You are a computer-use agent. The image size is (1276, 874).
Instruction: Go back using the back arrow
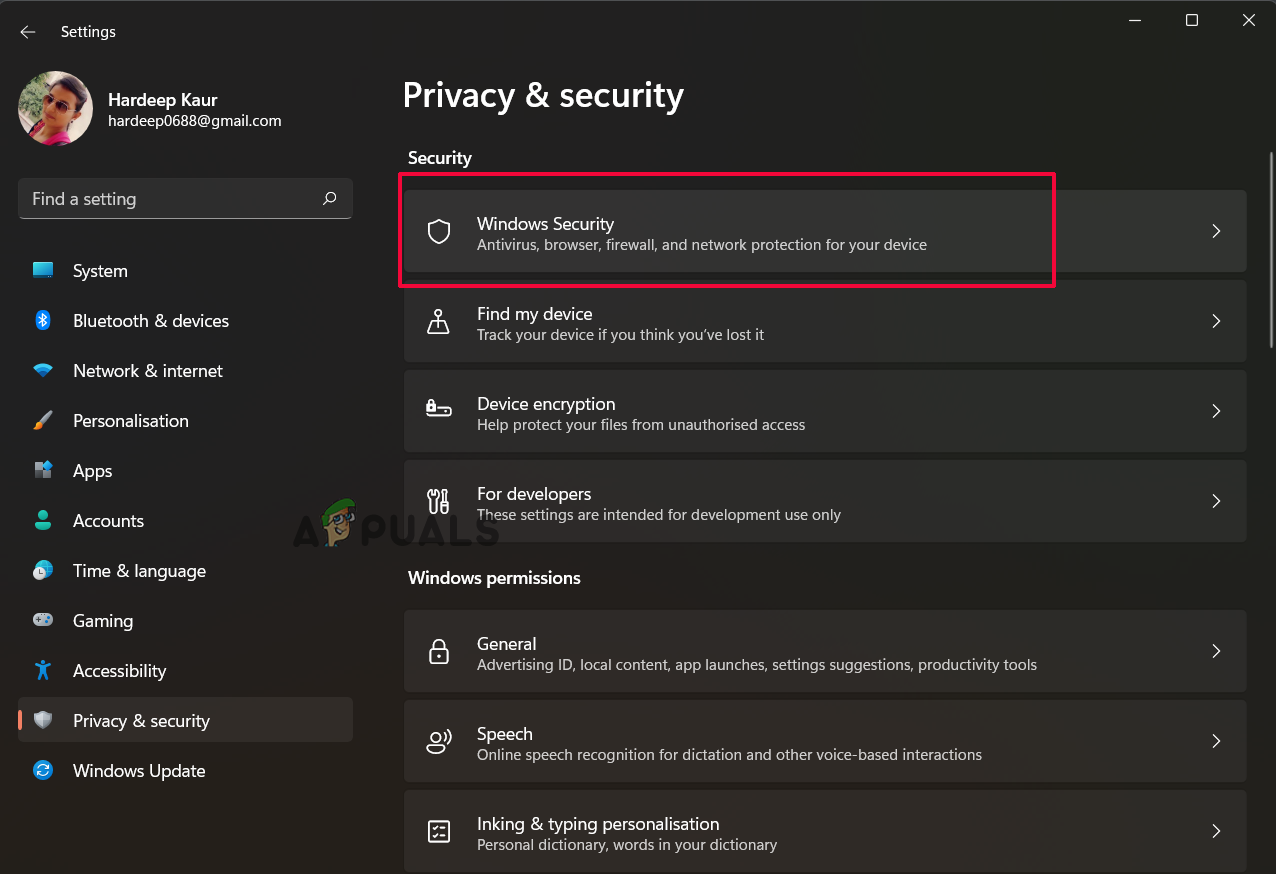point(28,32)
